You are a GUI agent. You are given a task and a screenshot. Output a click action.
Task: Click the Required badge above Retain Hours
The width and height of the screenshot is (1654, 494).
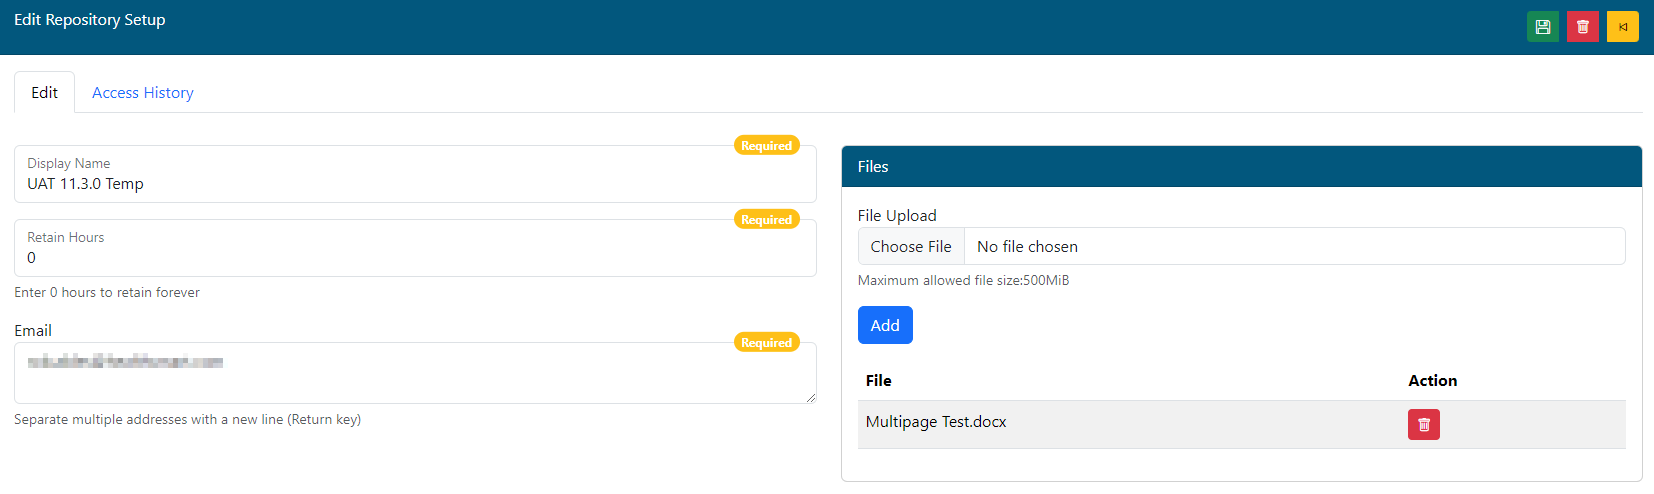pyautogui.click(x=766, y=220)
